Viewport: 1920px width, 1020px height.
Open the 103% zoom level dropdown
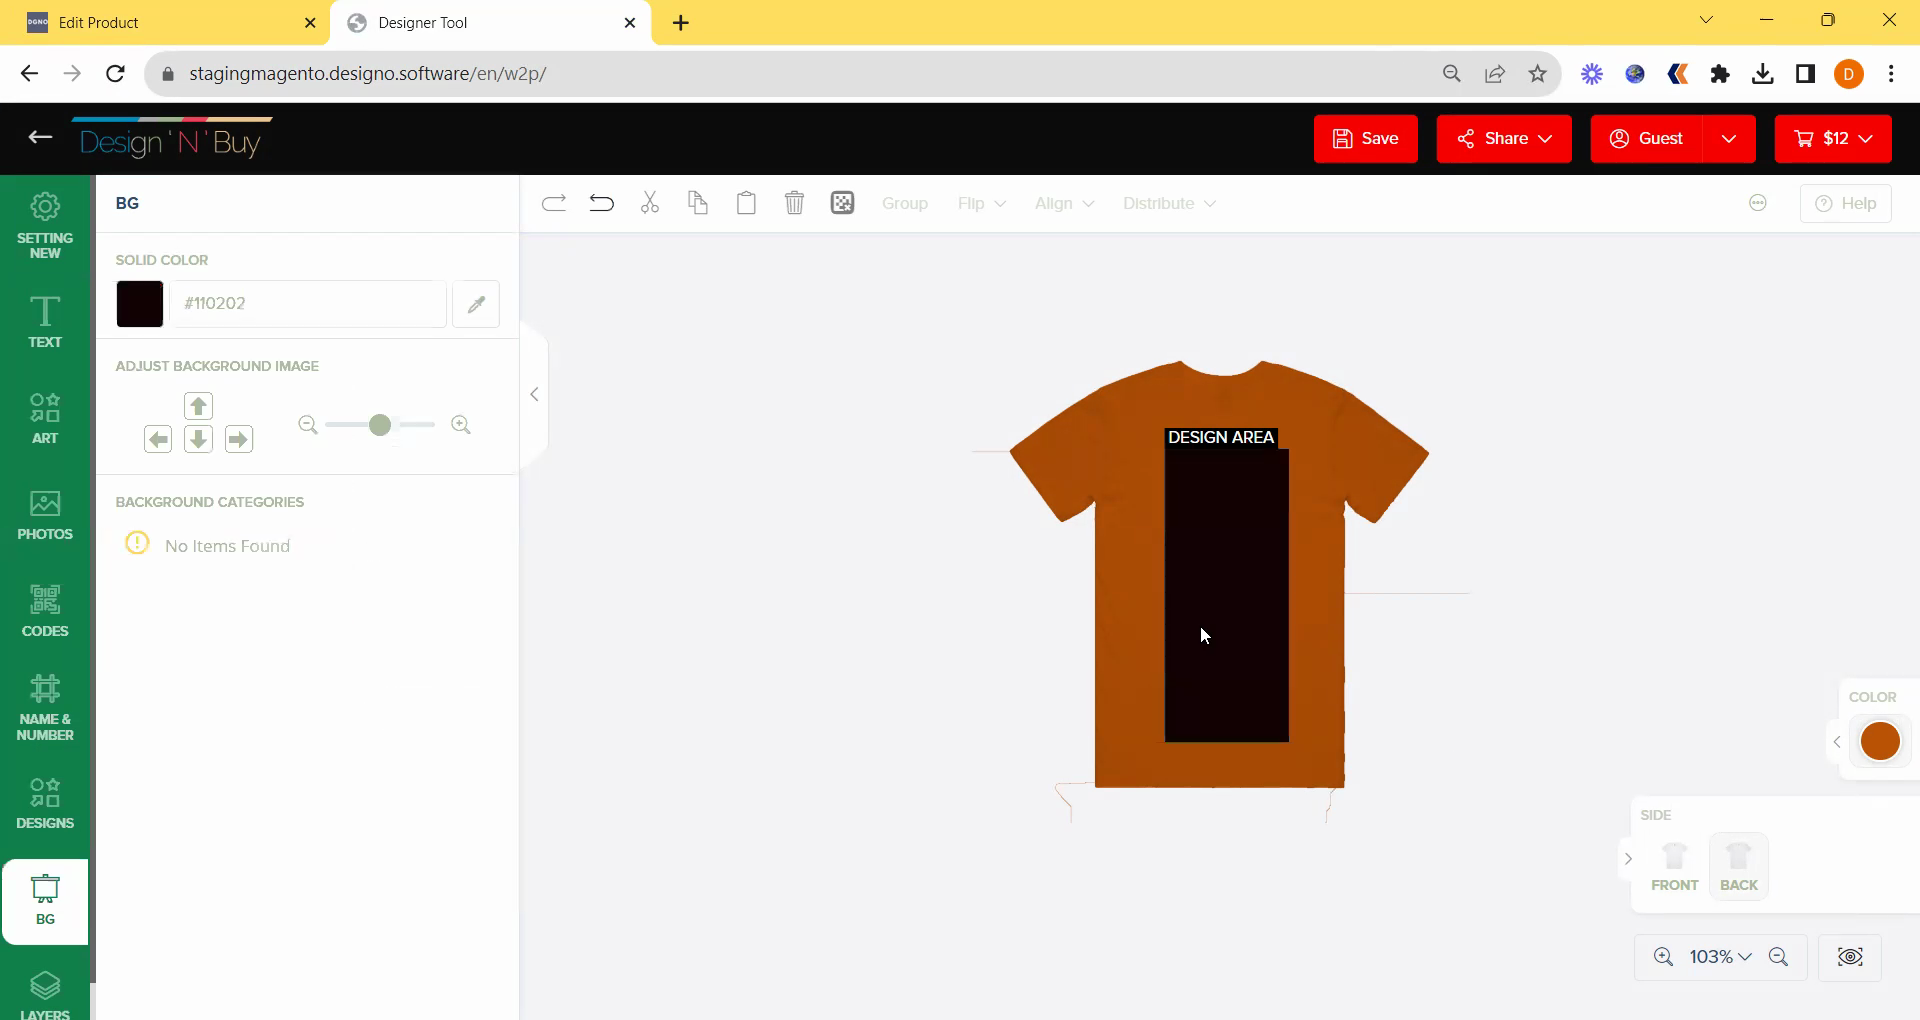click(1720, 957)
